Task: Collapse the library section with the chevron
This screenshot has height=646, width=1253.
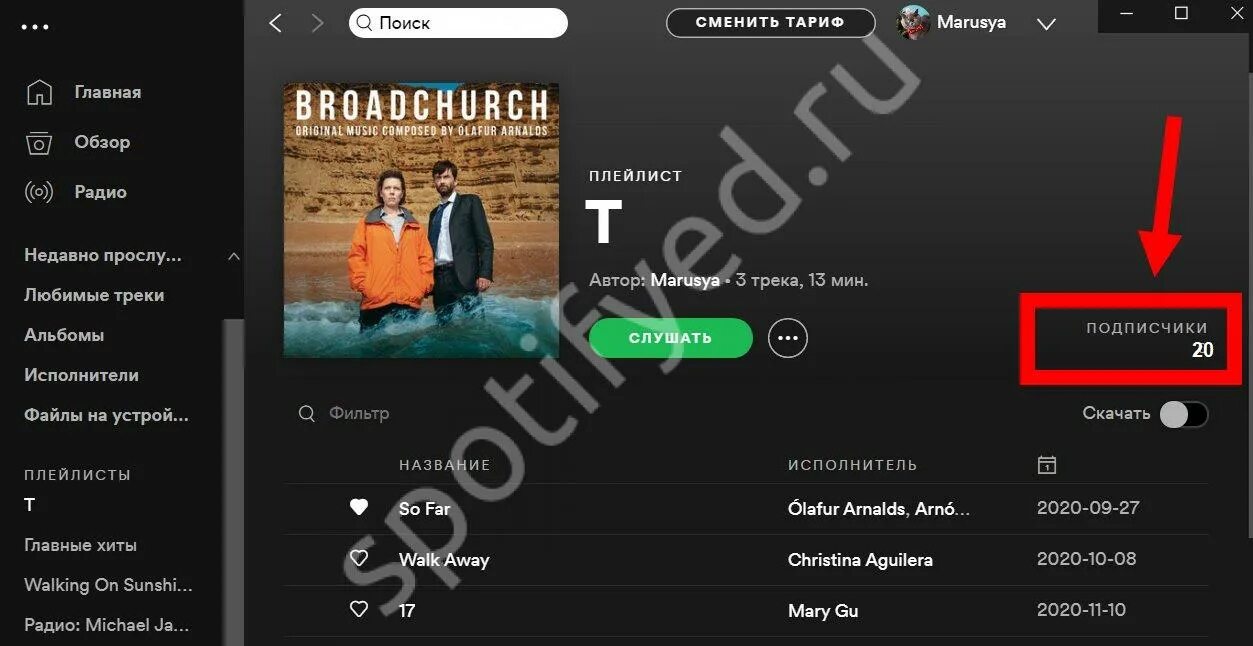Action: 233,256
